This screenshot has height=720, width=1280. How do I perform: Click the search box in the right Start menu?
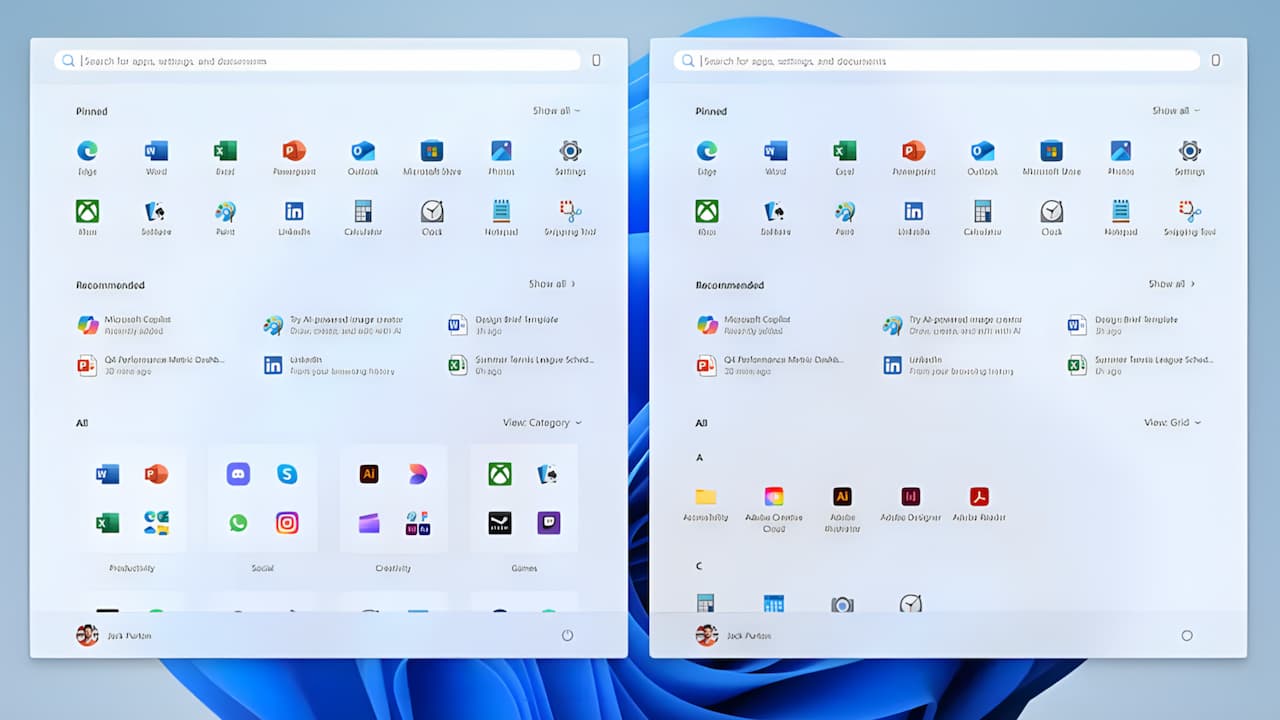pos(936,61)
